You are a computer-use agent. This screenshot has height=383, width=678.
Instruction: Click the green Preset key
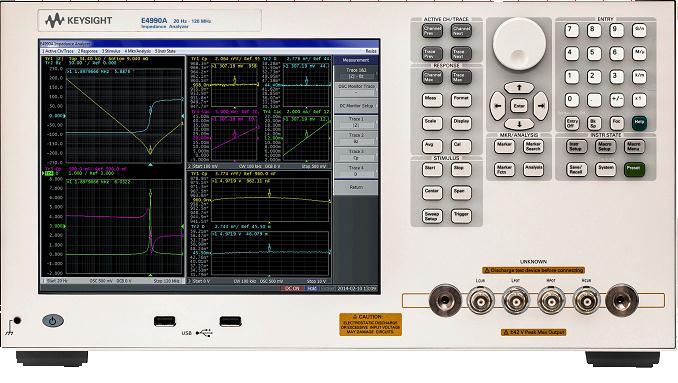point(634,169)
